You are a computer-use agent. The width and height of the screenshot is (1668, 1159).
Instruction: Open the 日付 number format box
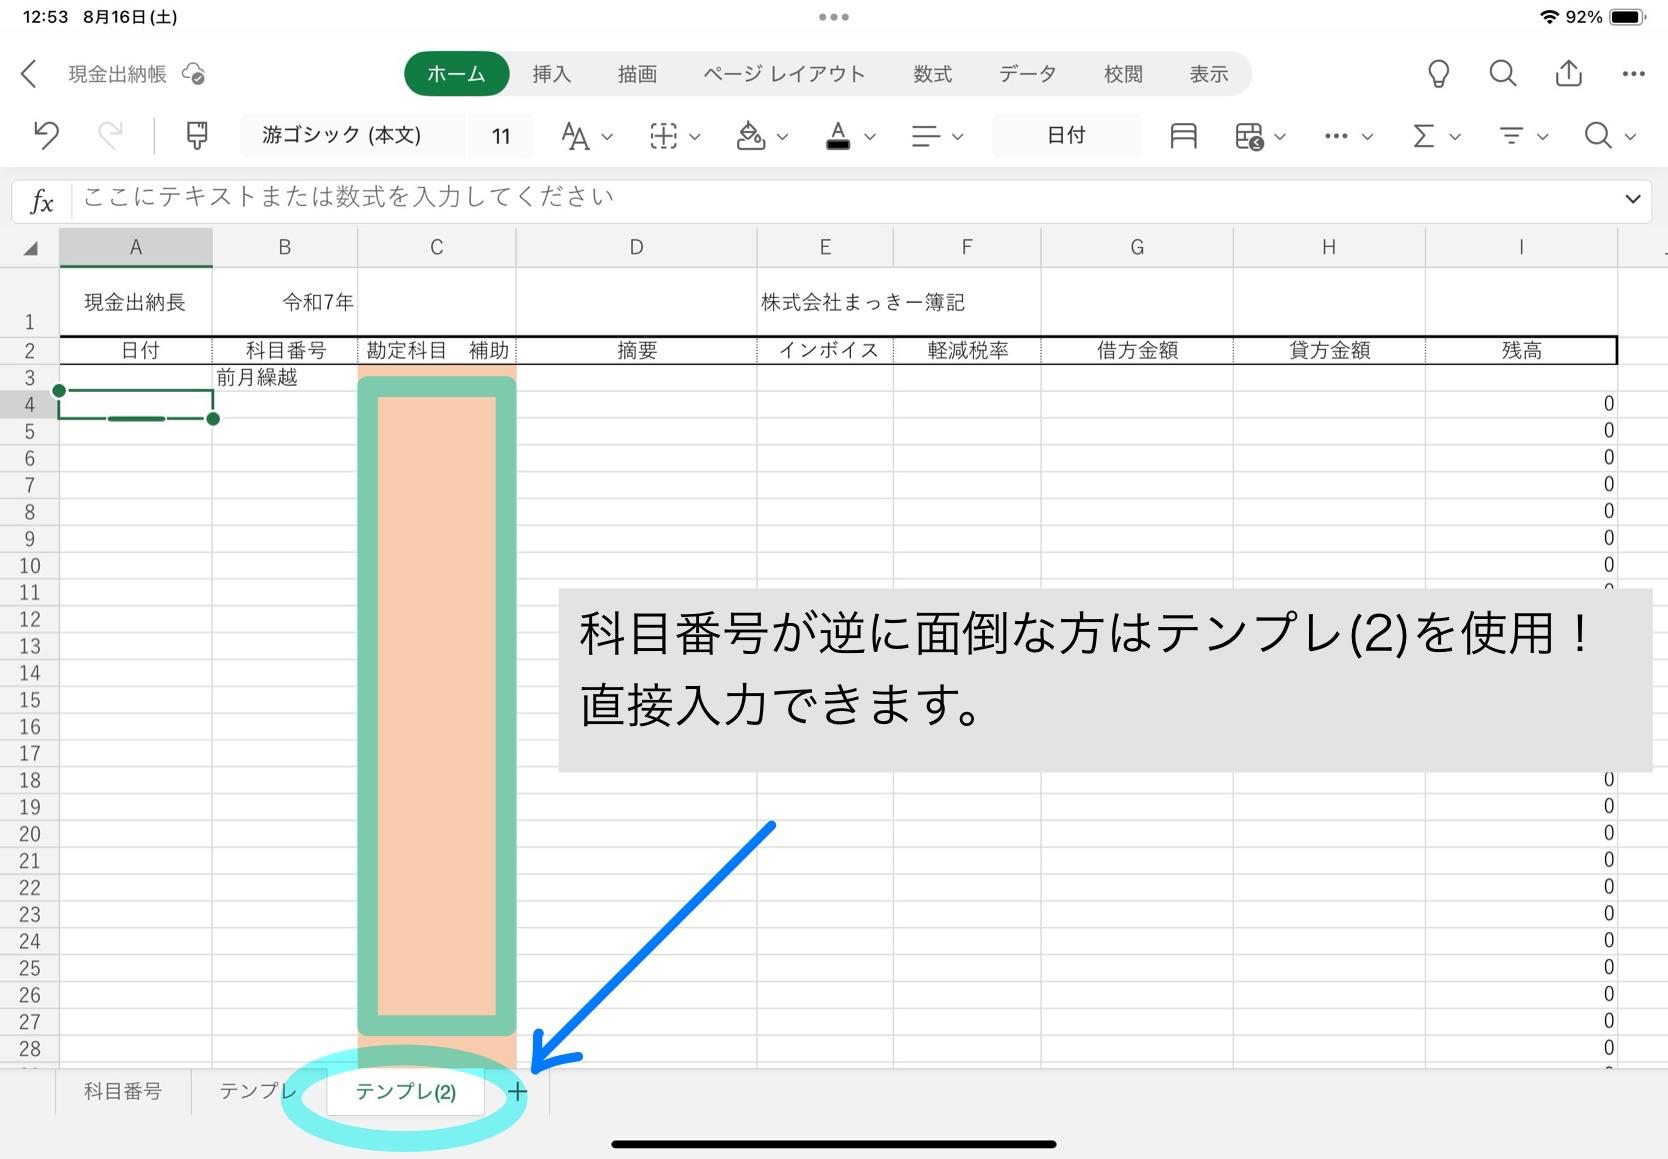[x=1066, y=135]
